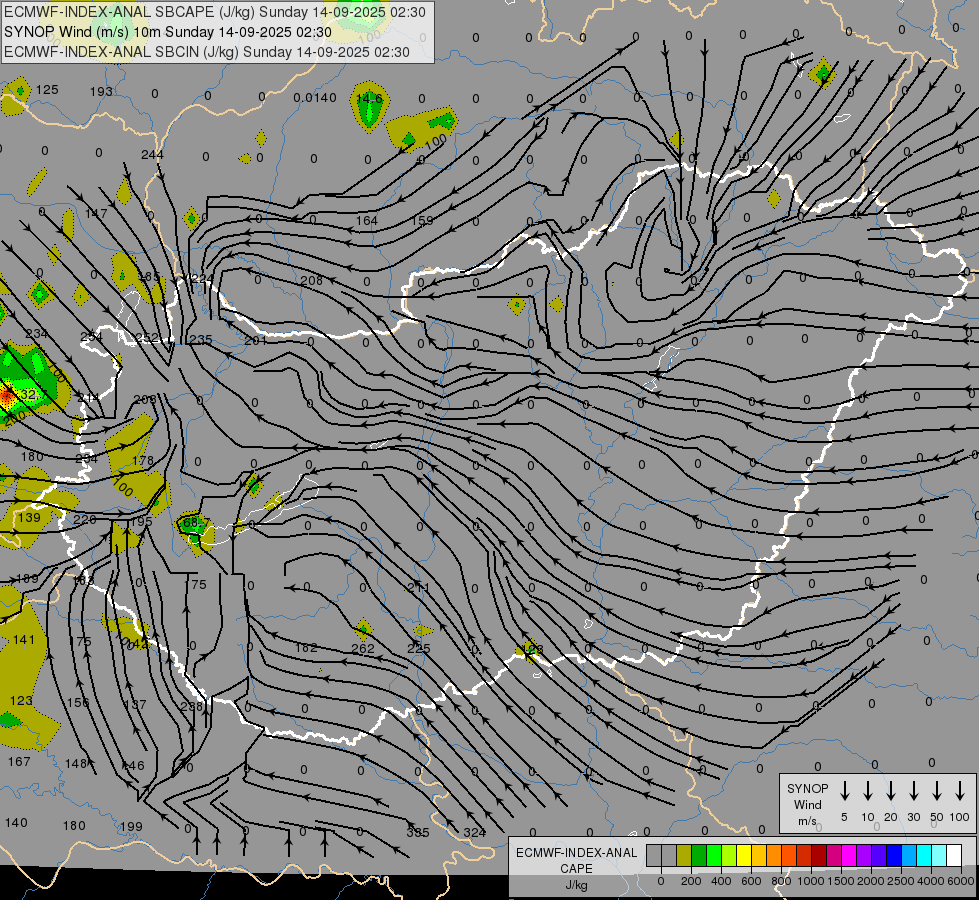Select the olive swatch left of 200 in CAPE legend
The width and height of the screenshot is (979, 900).
click(684, 855)
